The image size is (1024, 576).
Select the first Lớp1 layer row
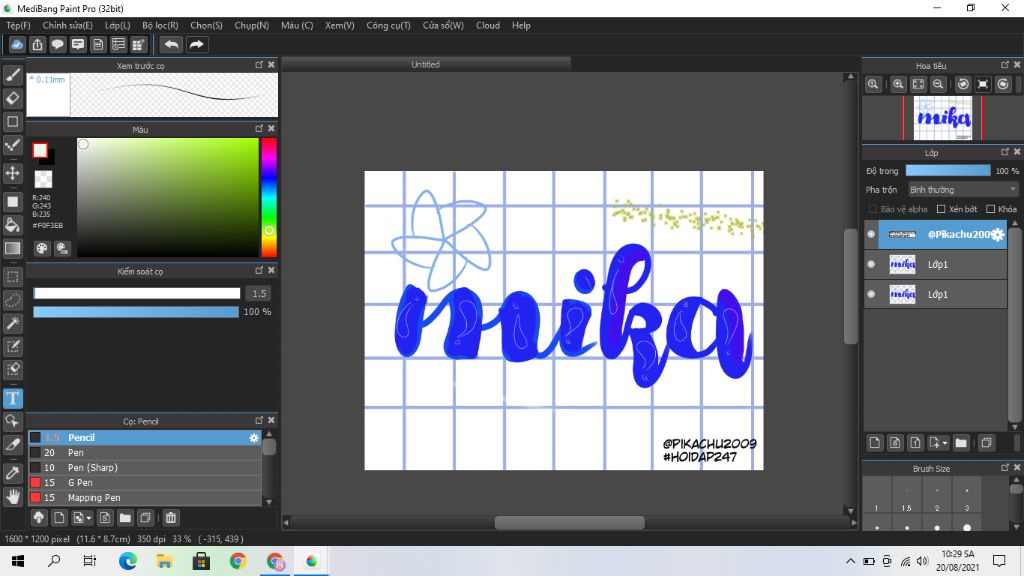click(936, 264)
